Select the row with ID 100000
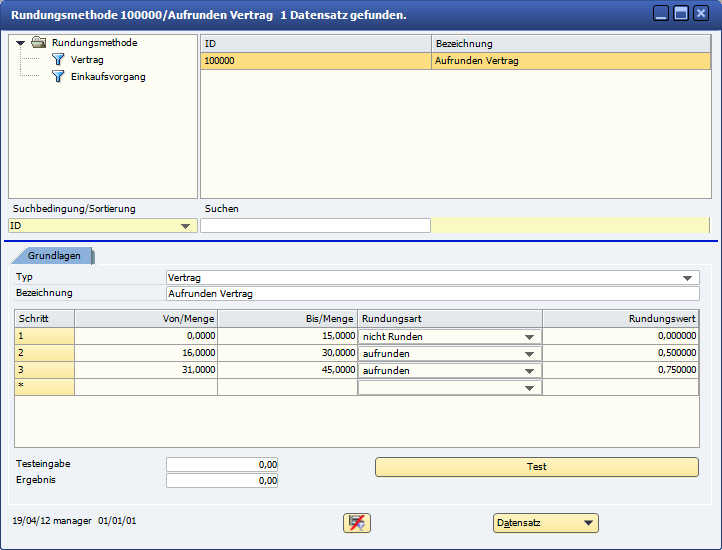Viewport: 722px width, 550px height. pyautogui.click(x=316, y=61)
